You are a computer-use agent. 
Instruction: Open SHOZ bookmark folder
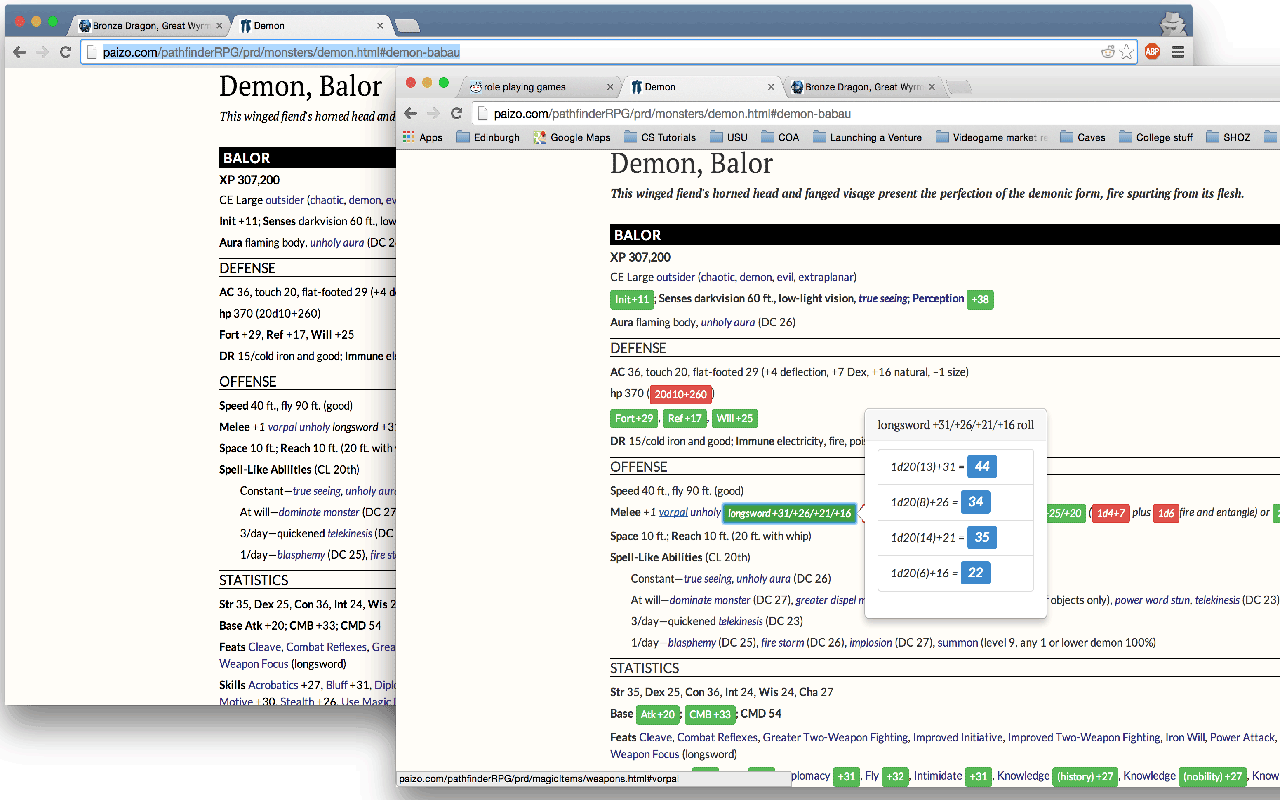(1228, 137)
